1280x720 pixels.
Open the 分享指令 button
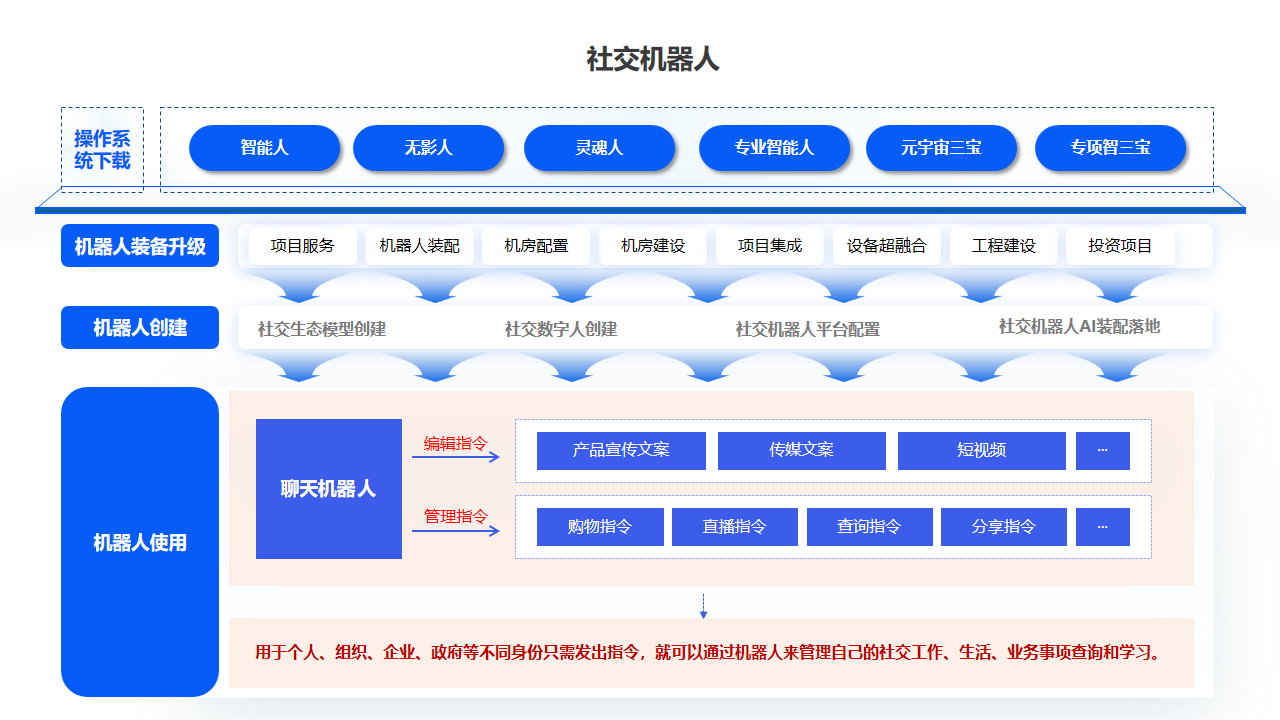1004,527
